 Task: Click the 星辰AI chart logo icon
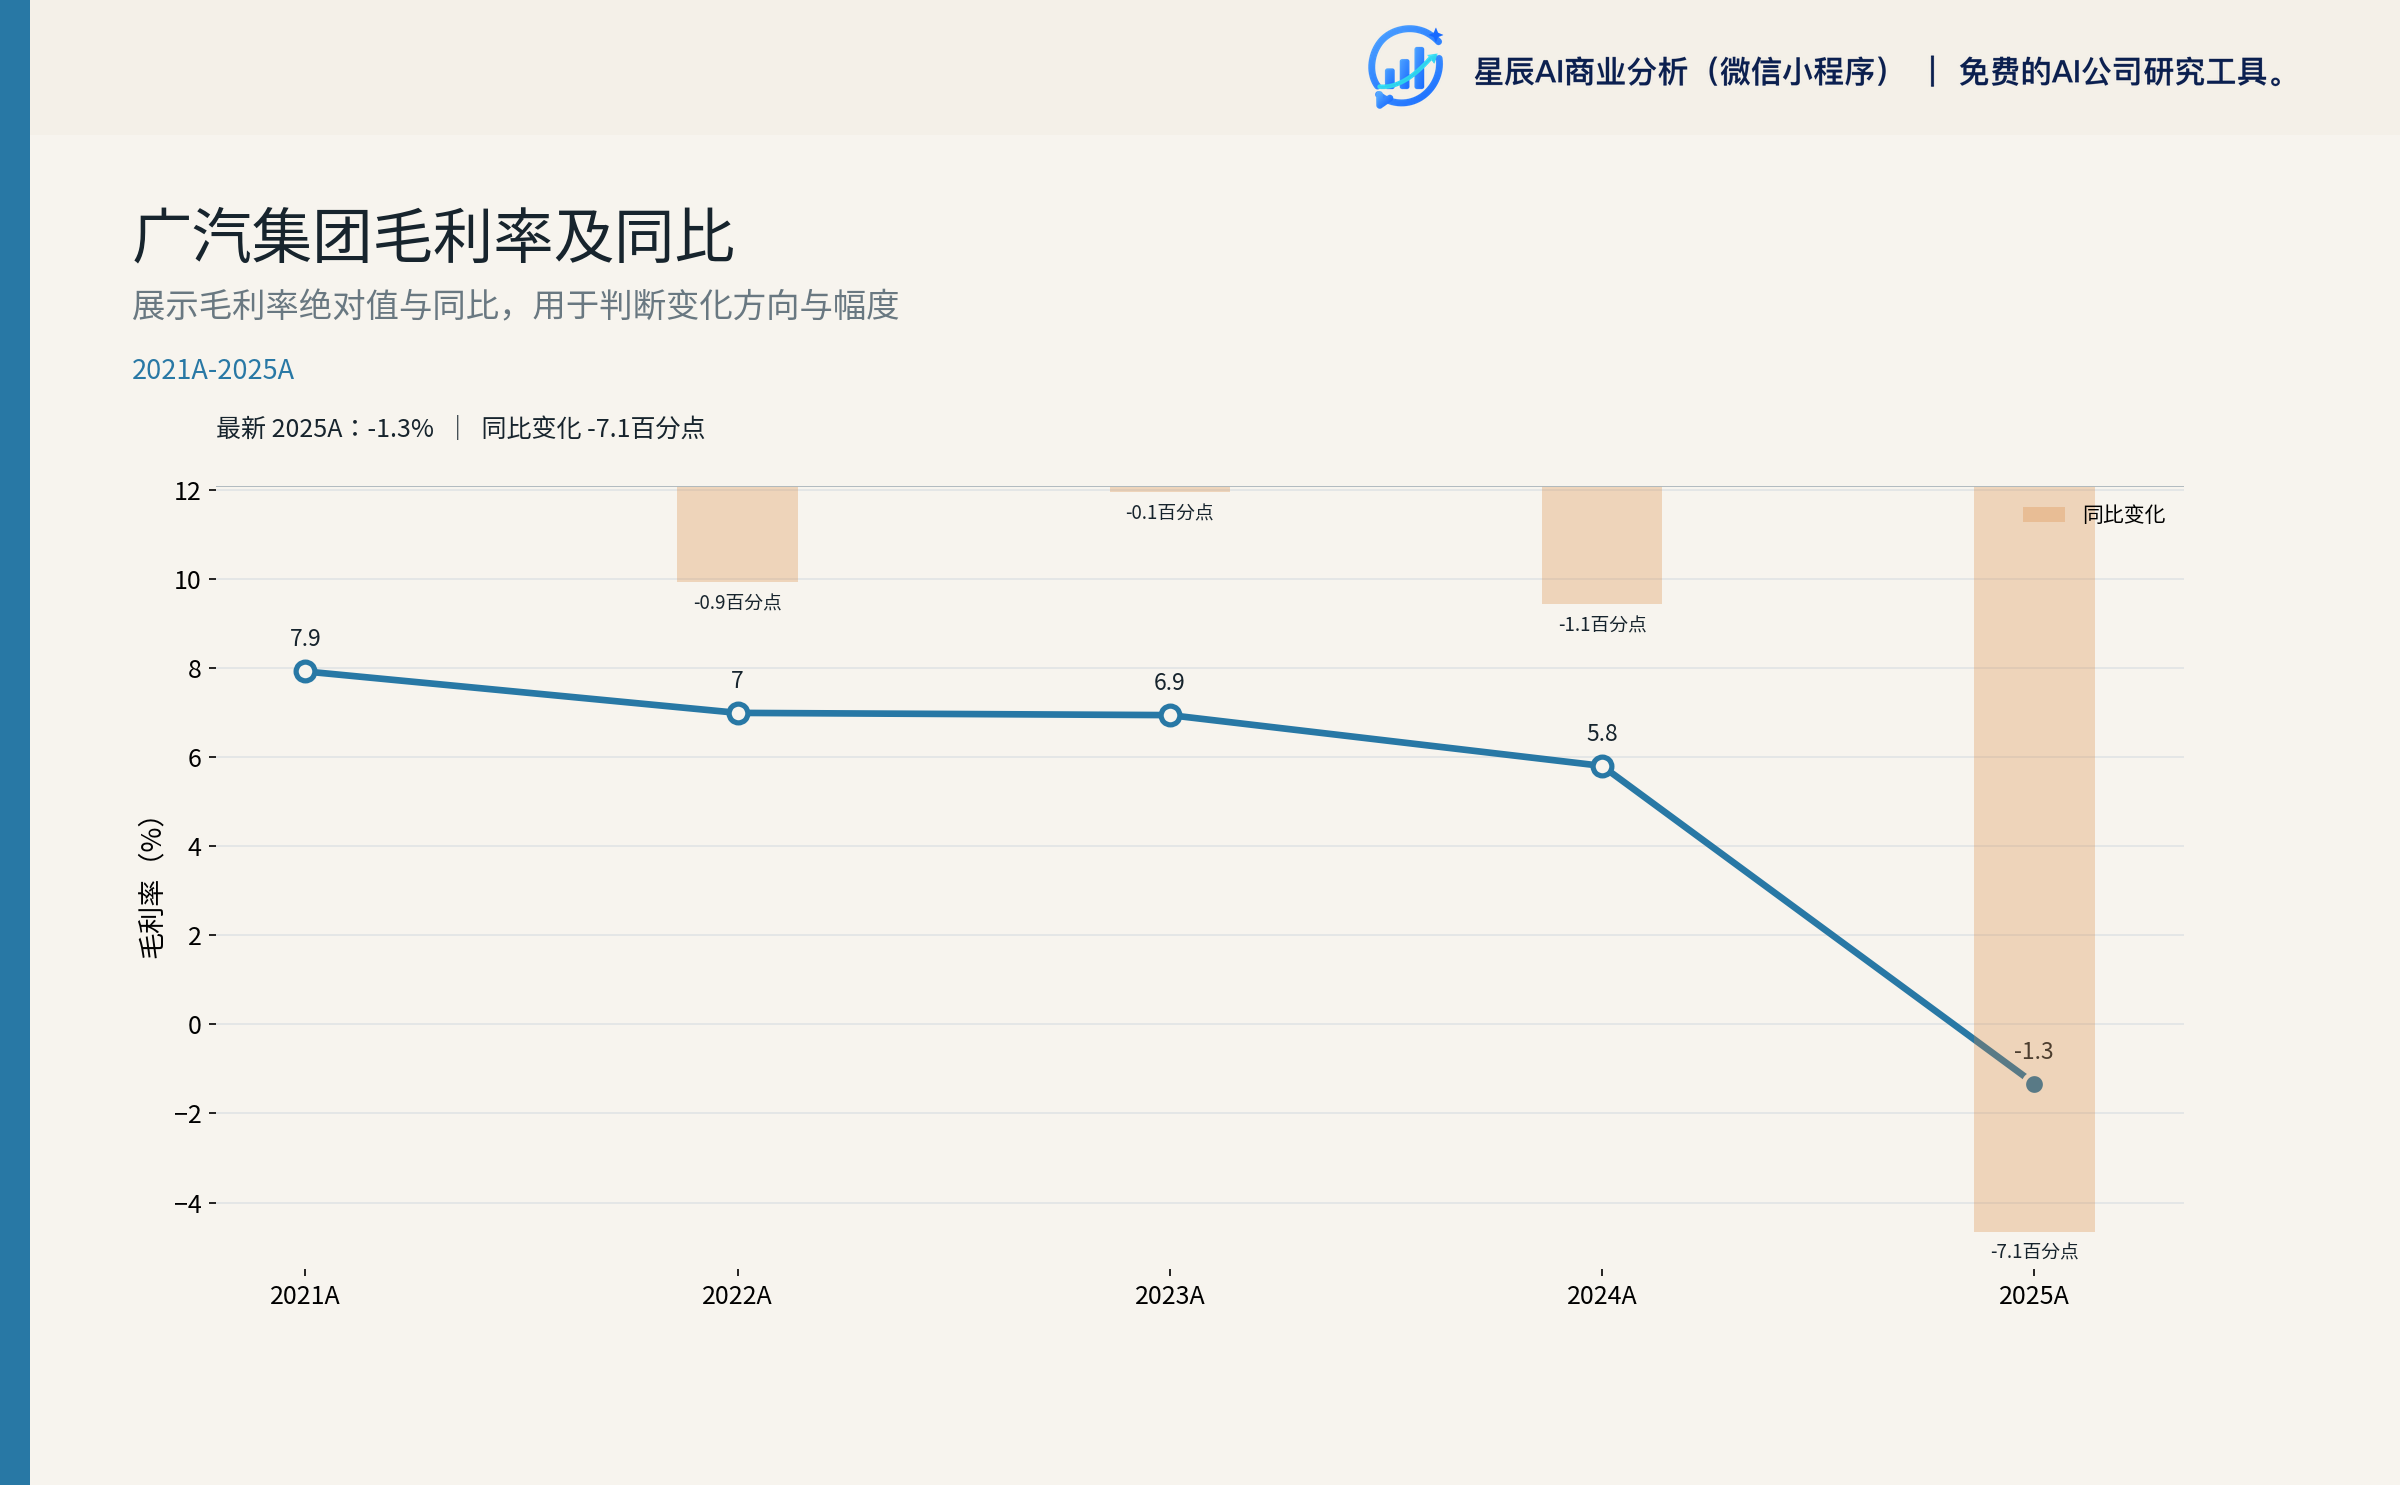[1406, 67]
